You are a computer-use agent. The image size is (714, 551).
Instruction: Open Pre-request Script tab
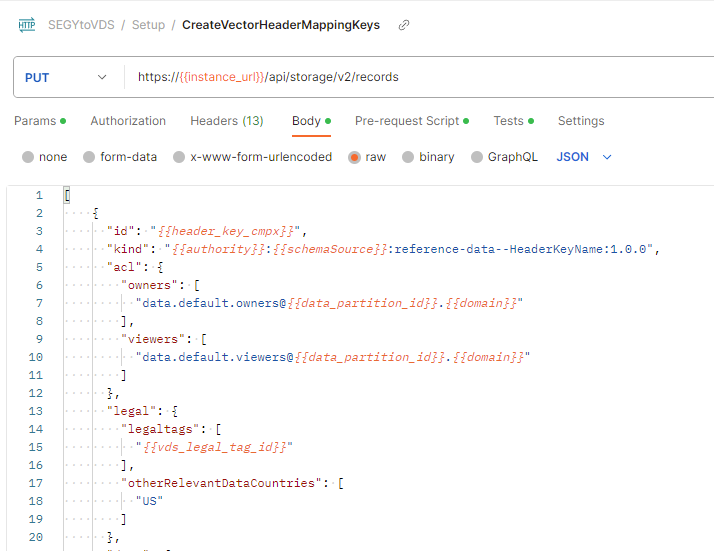pos(412,121)
